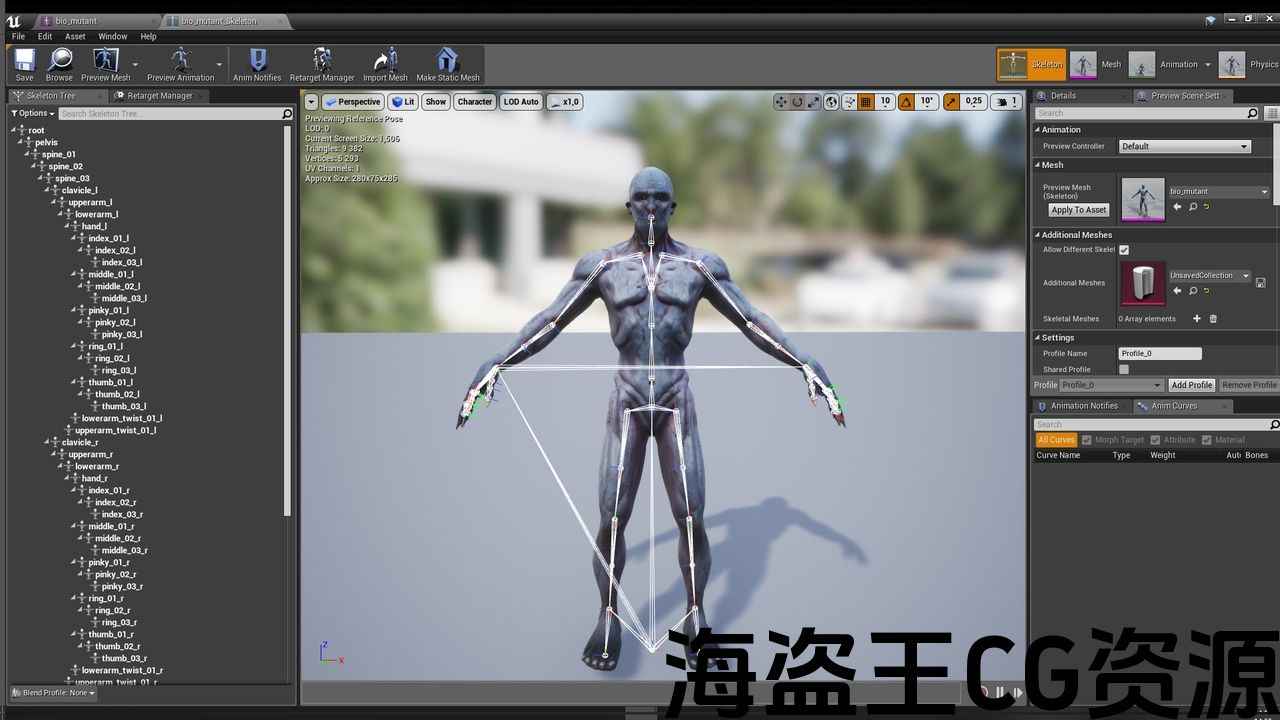Click the Import Mesh toolbar icon

coord(385,63)
